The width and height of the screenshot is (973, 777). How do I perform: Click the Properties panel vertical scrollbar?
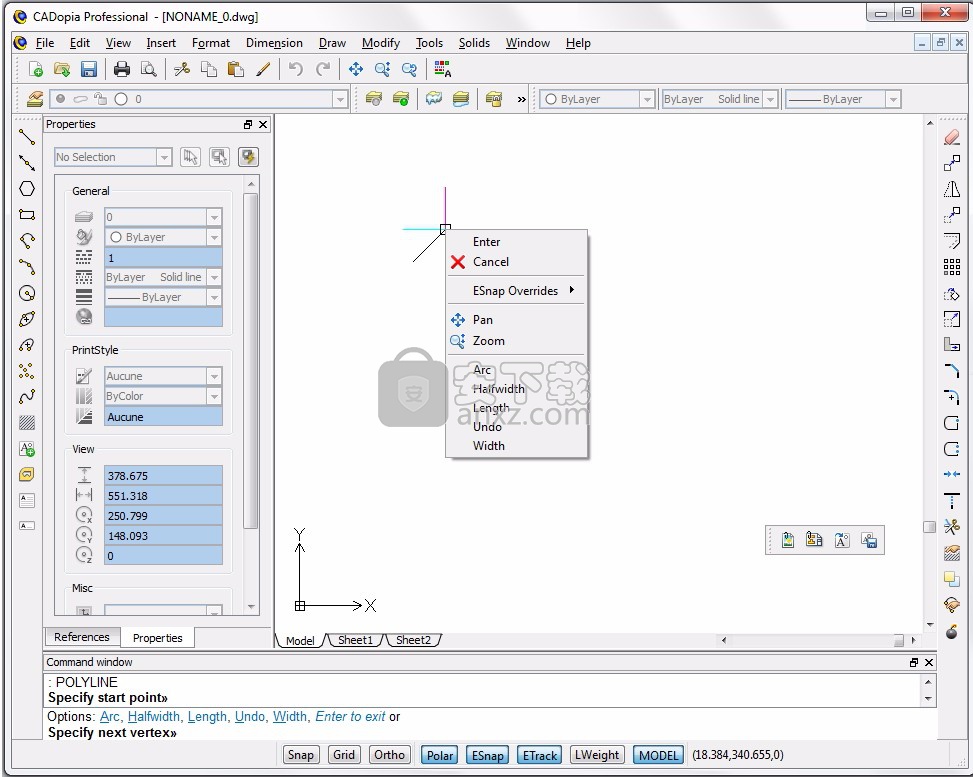pos(251,360)
